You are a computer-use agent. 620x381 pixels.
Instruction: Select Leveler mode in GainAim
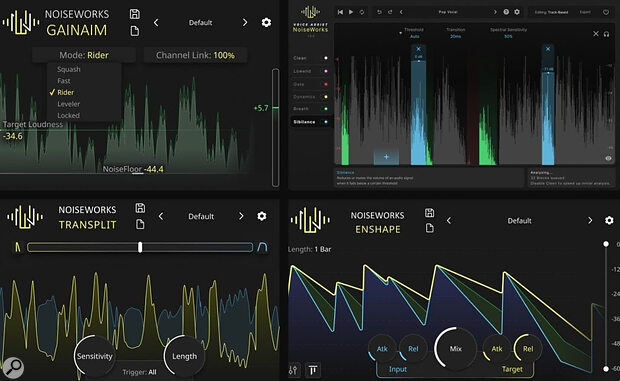coord(68,104)
